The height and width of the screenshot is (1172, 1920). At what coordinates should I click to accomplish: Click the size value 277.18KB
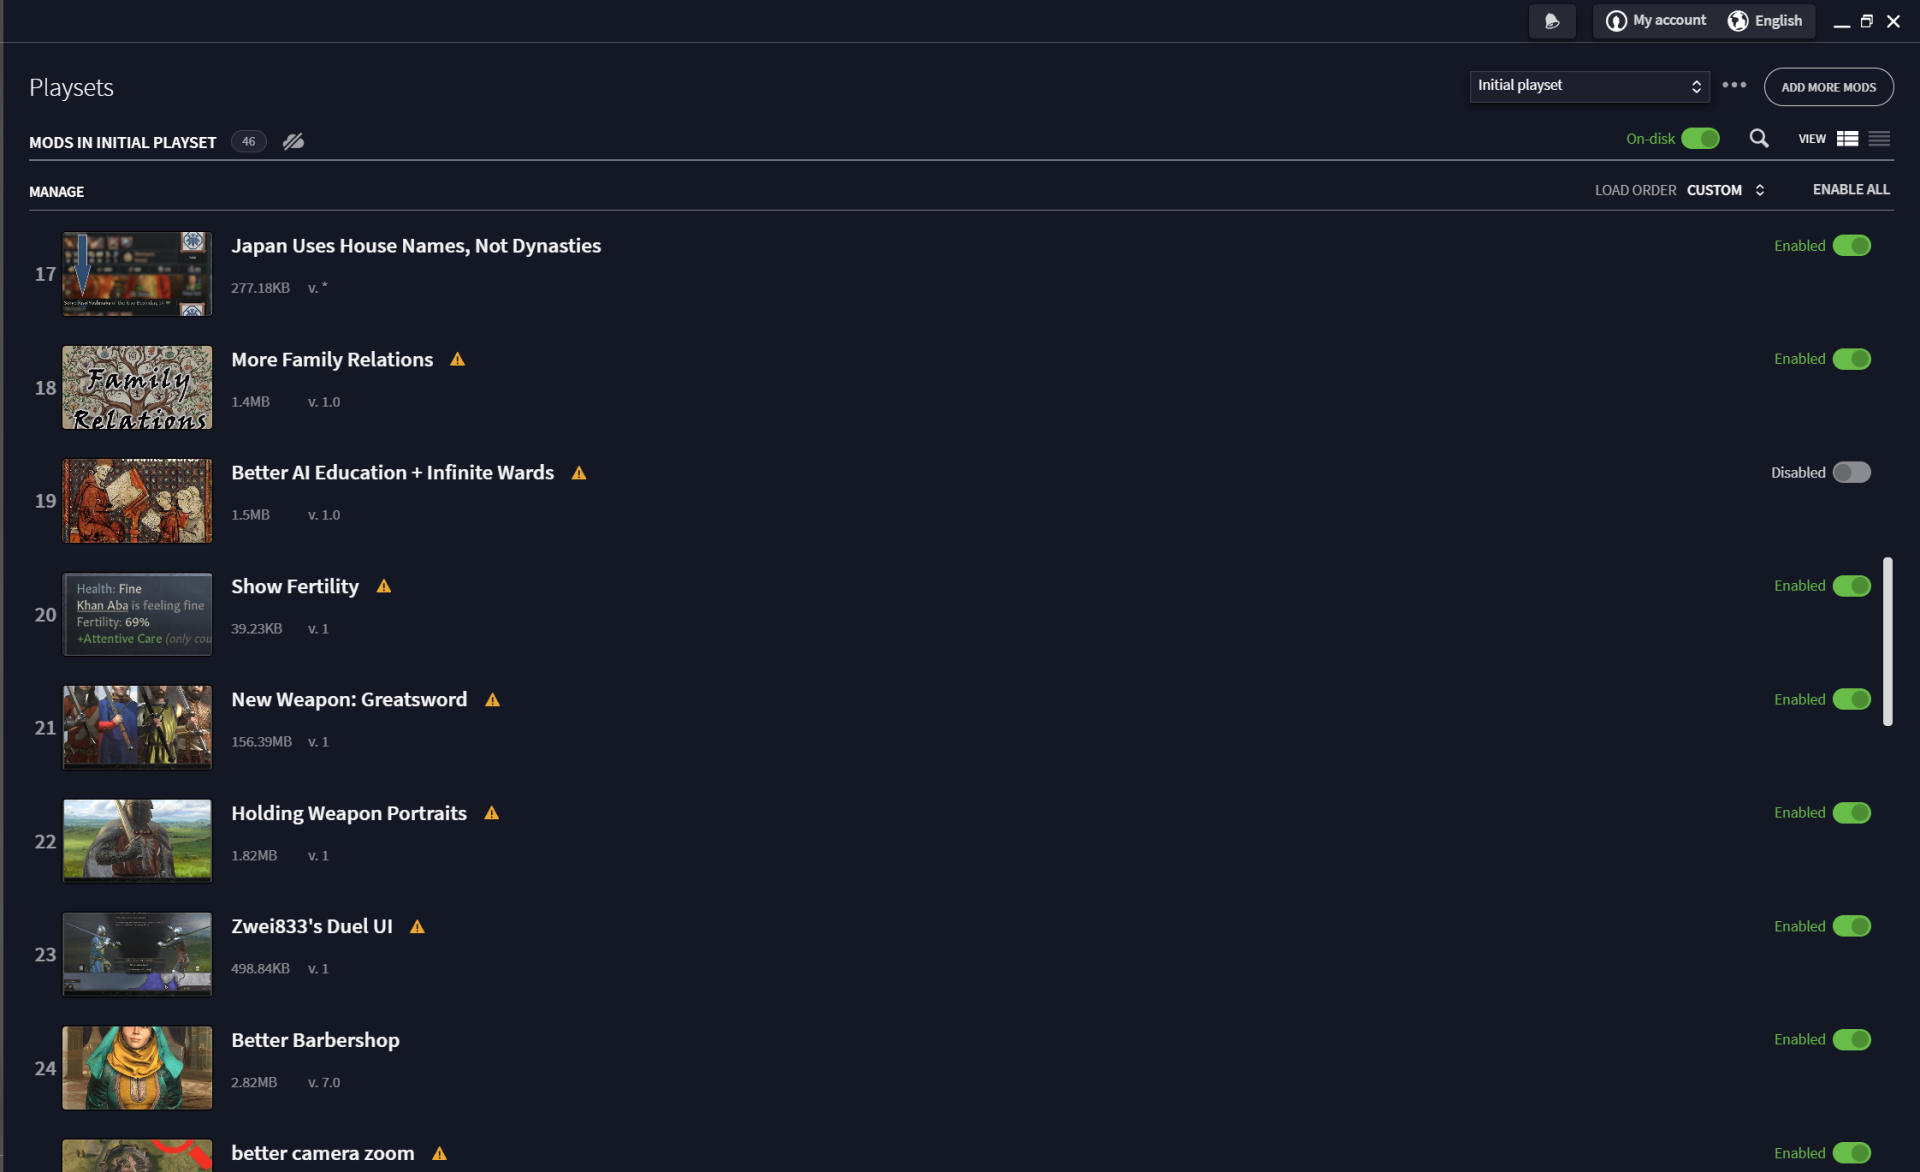pos(260,288)
